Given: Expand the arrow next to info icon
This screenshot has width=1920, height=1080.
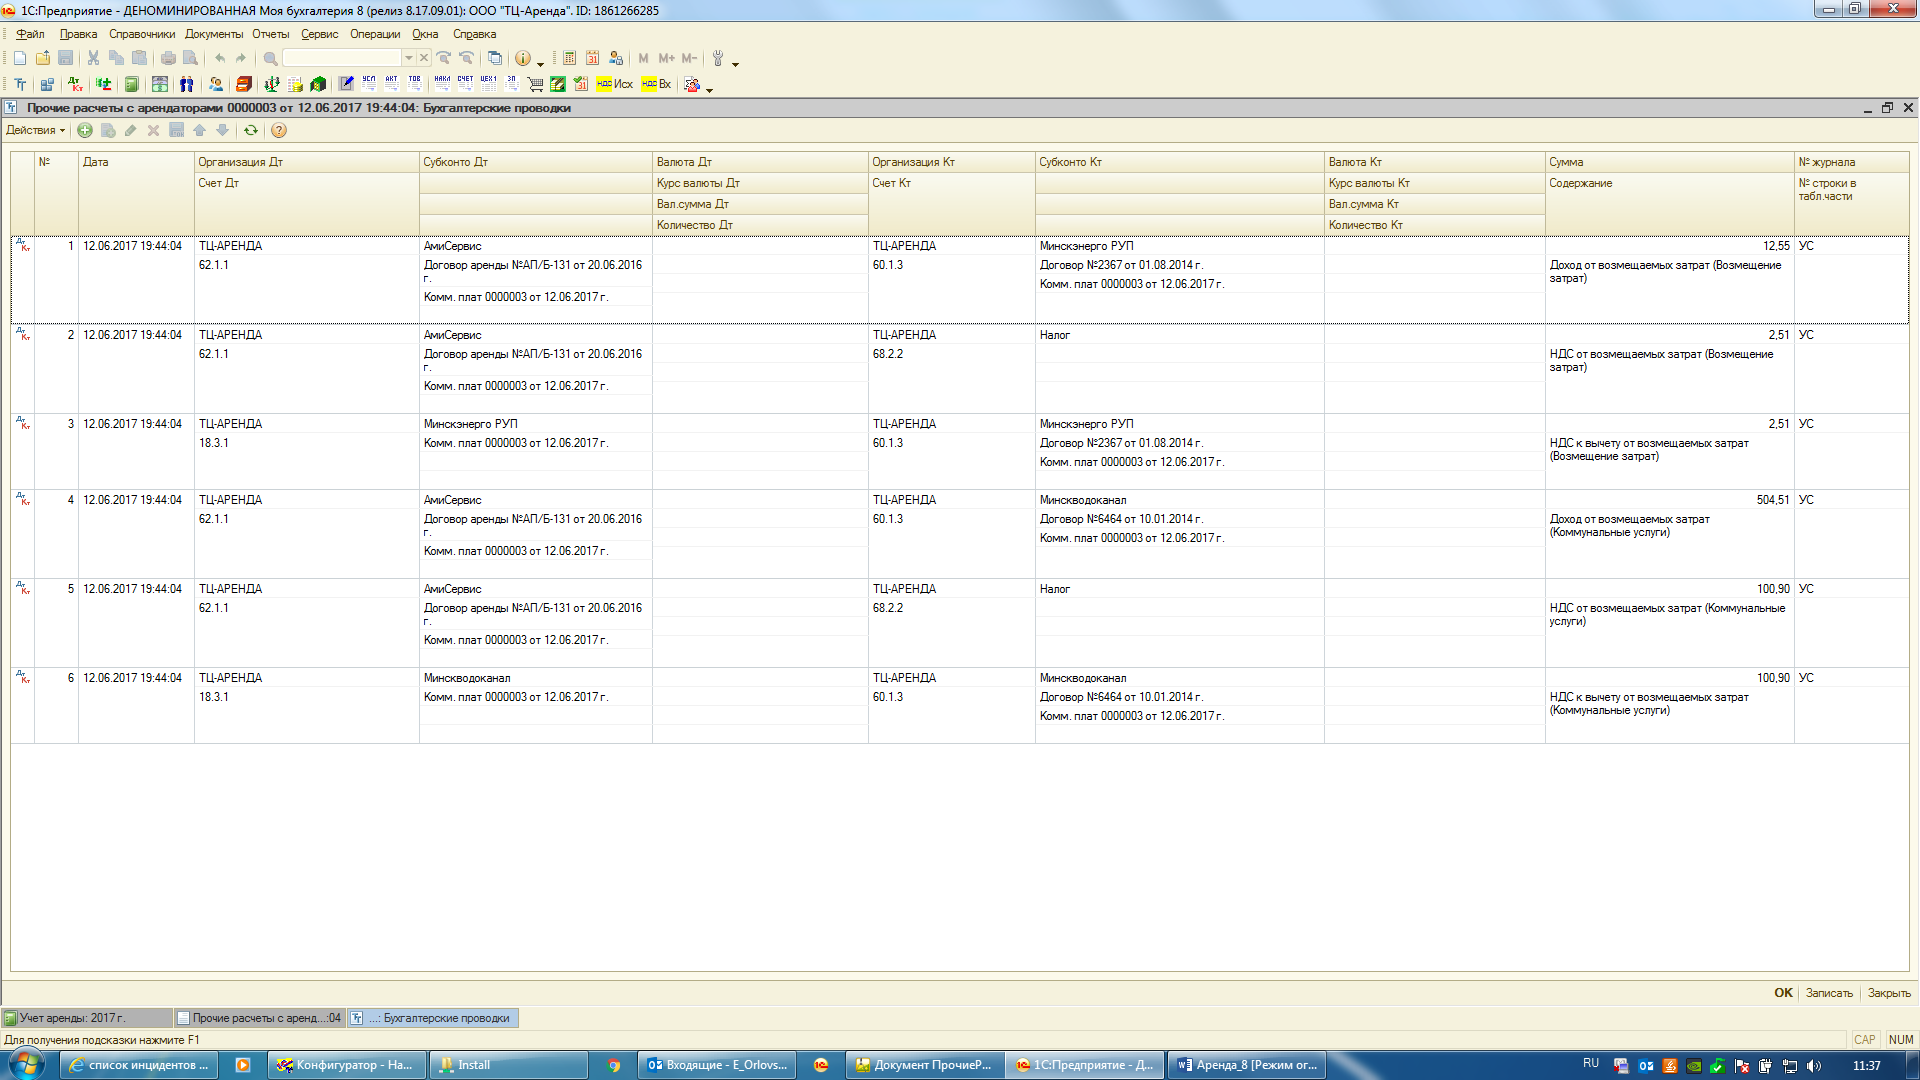Looking at the screenshot, I should click(540, 62).
